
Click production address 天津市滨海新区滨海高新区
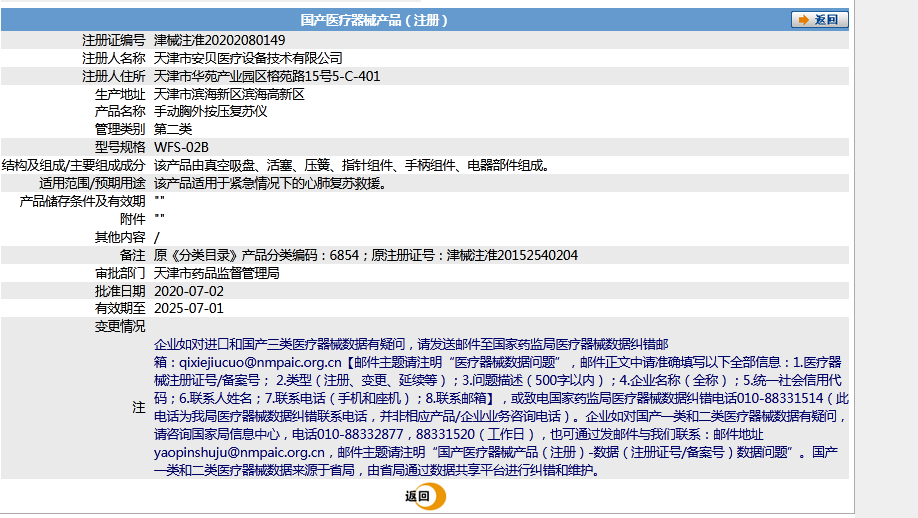pyautogui.click(x=229, y=94)
